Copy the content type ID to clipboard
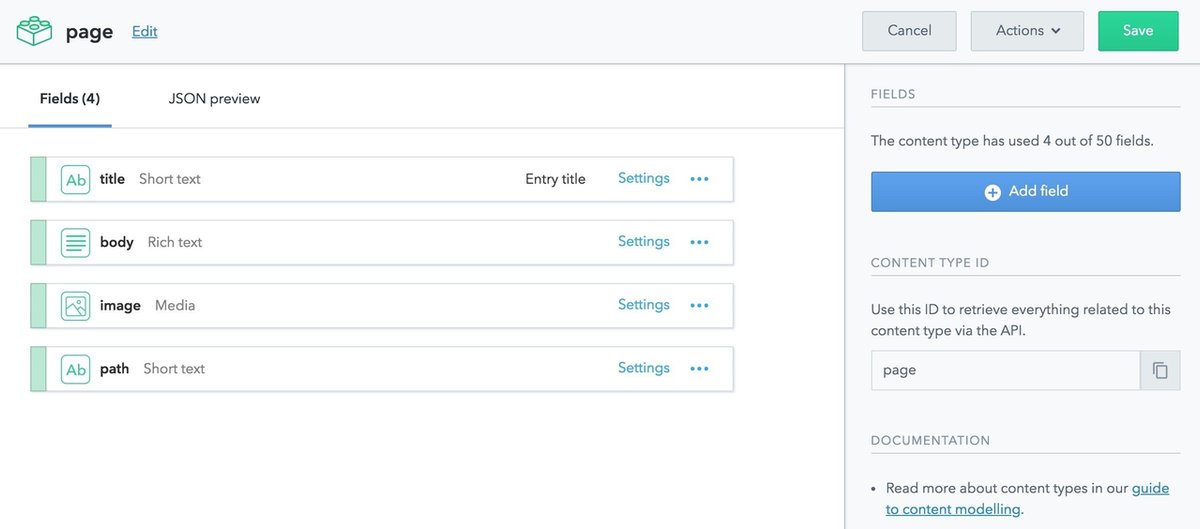This screenshot has width=1200, height=529. (x=1160, y=370)
